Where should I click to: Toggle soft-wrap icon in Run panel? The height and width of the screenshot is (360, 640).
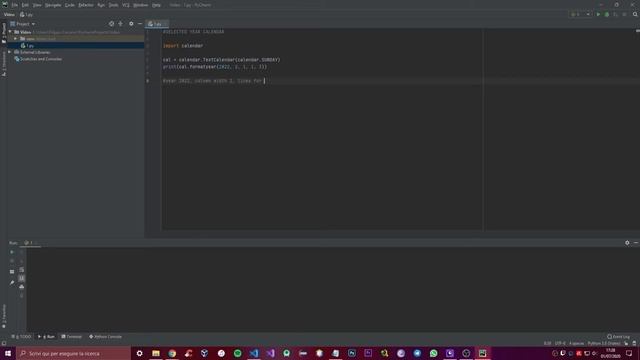(x=22, y=270)
